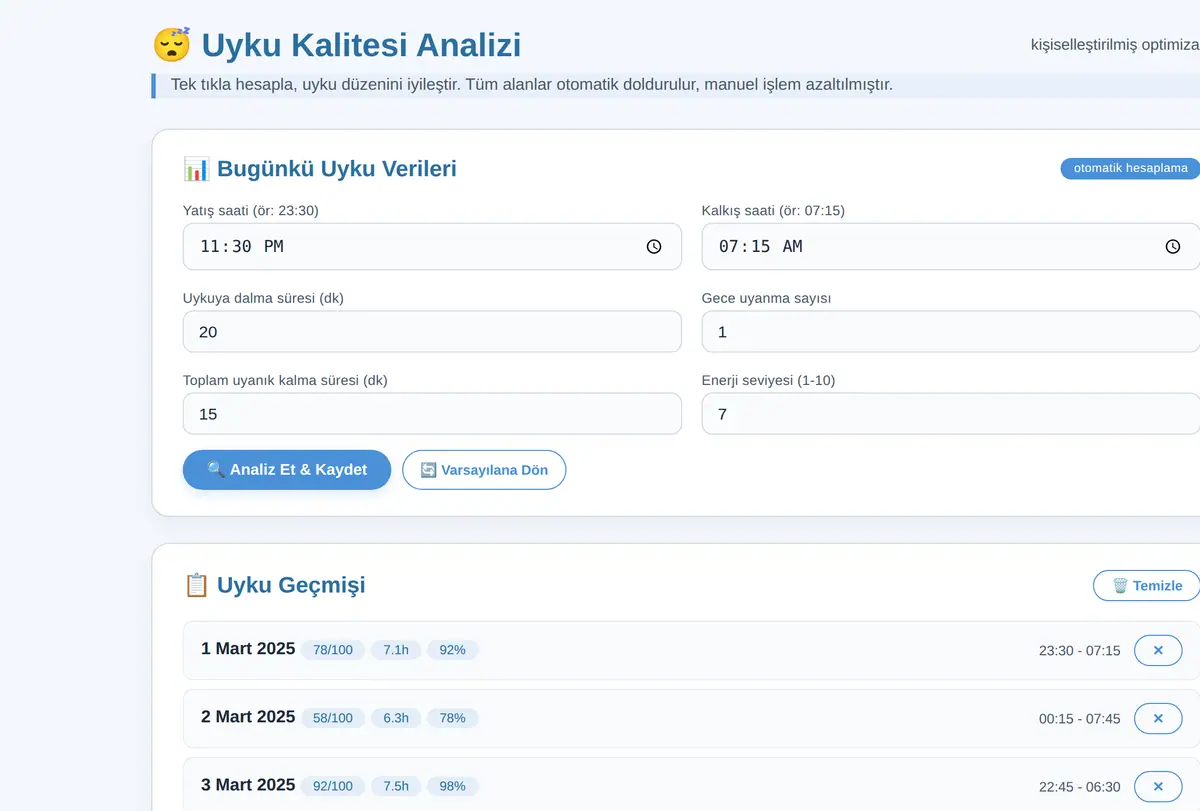Click the 00:15 - 07:45 time range
Viewport: 1200px width, 811px height.
point(1080,719)
